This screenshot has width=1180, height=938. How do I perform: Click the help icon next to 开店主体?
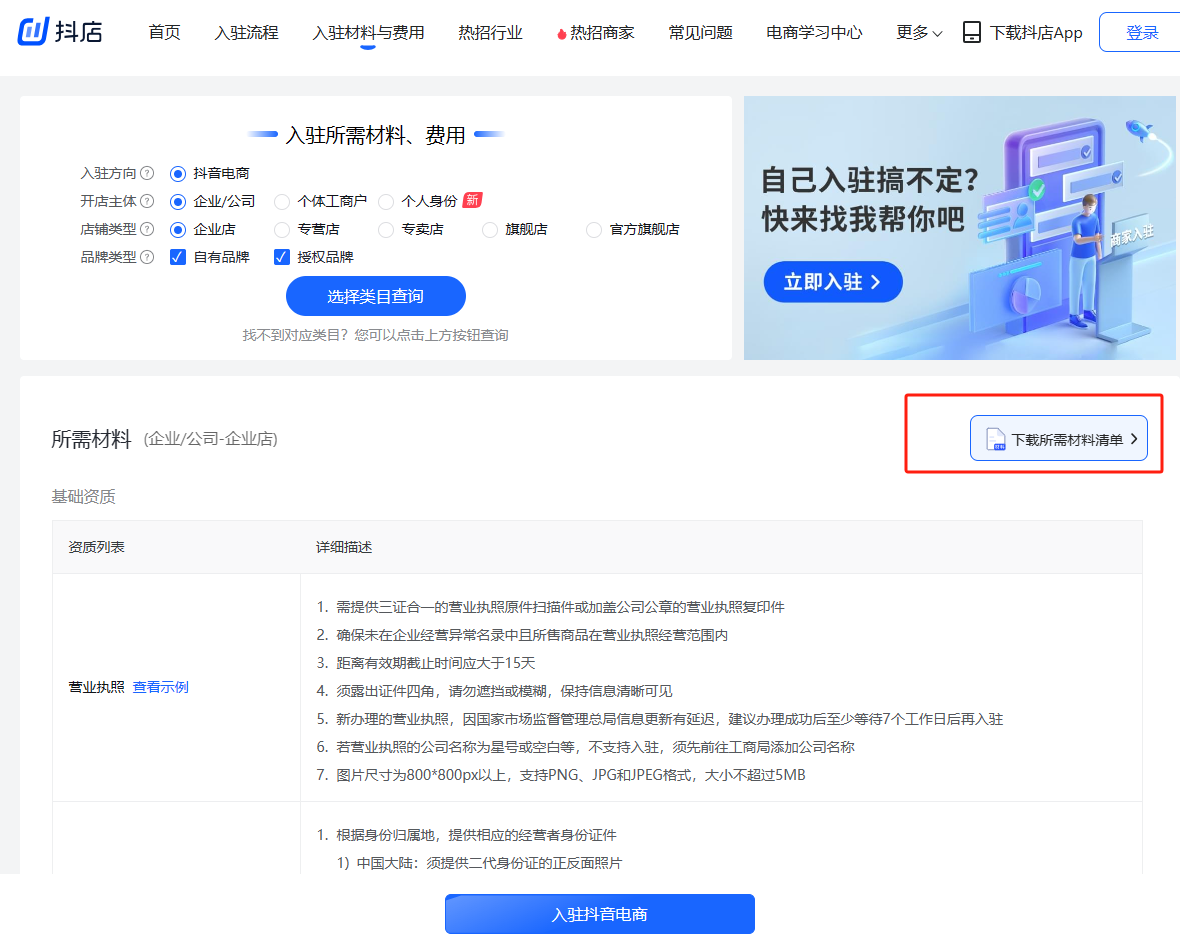148,201
